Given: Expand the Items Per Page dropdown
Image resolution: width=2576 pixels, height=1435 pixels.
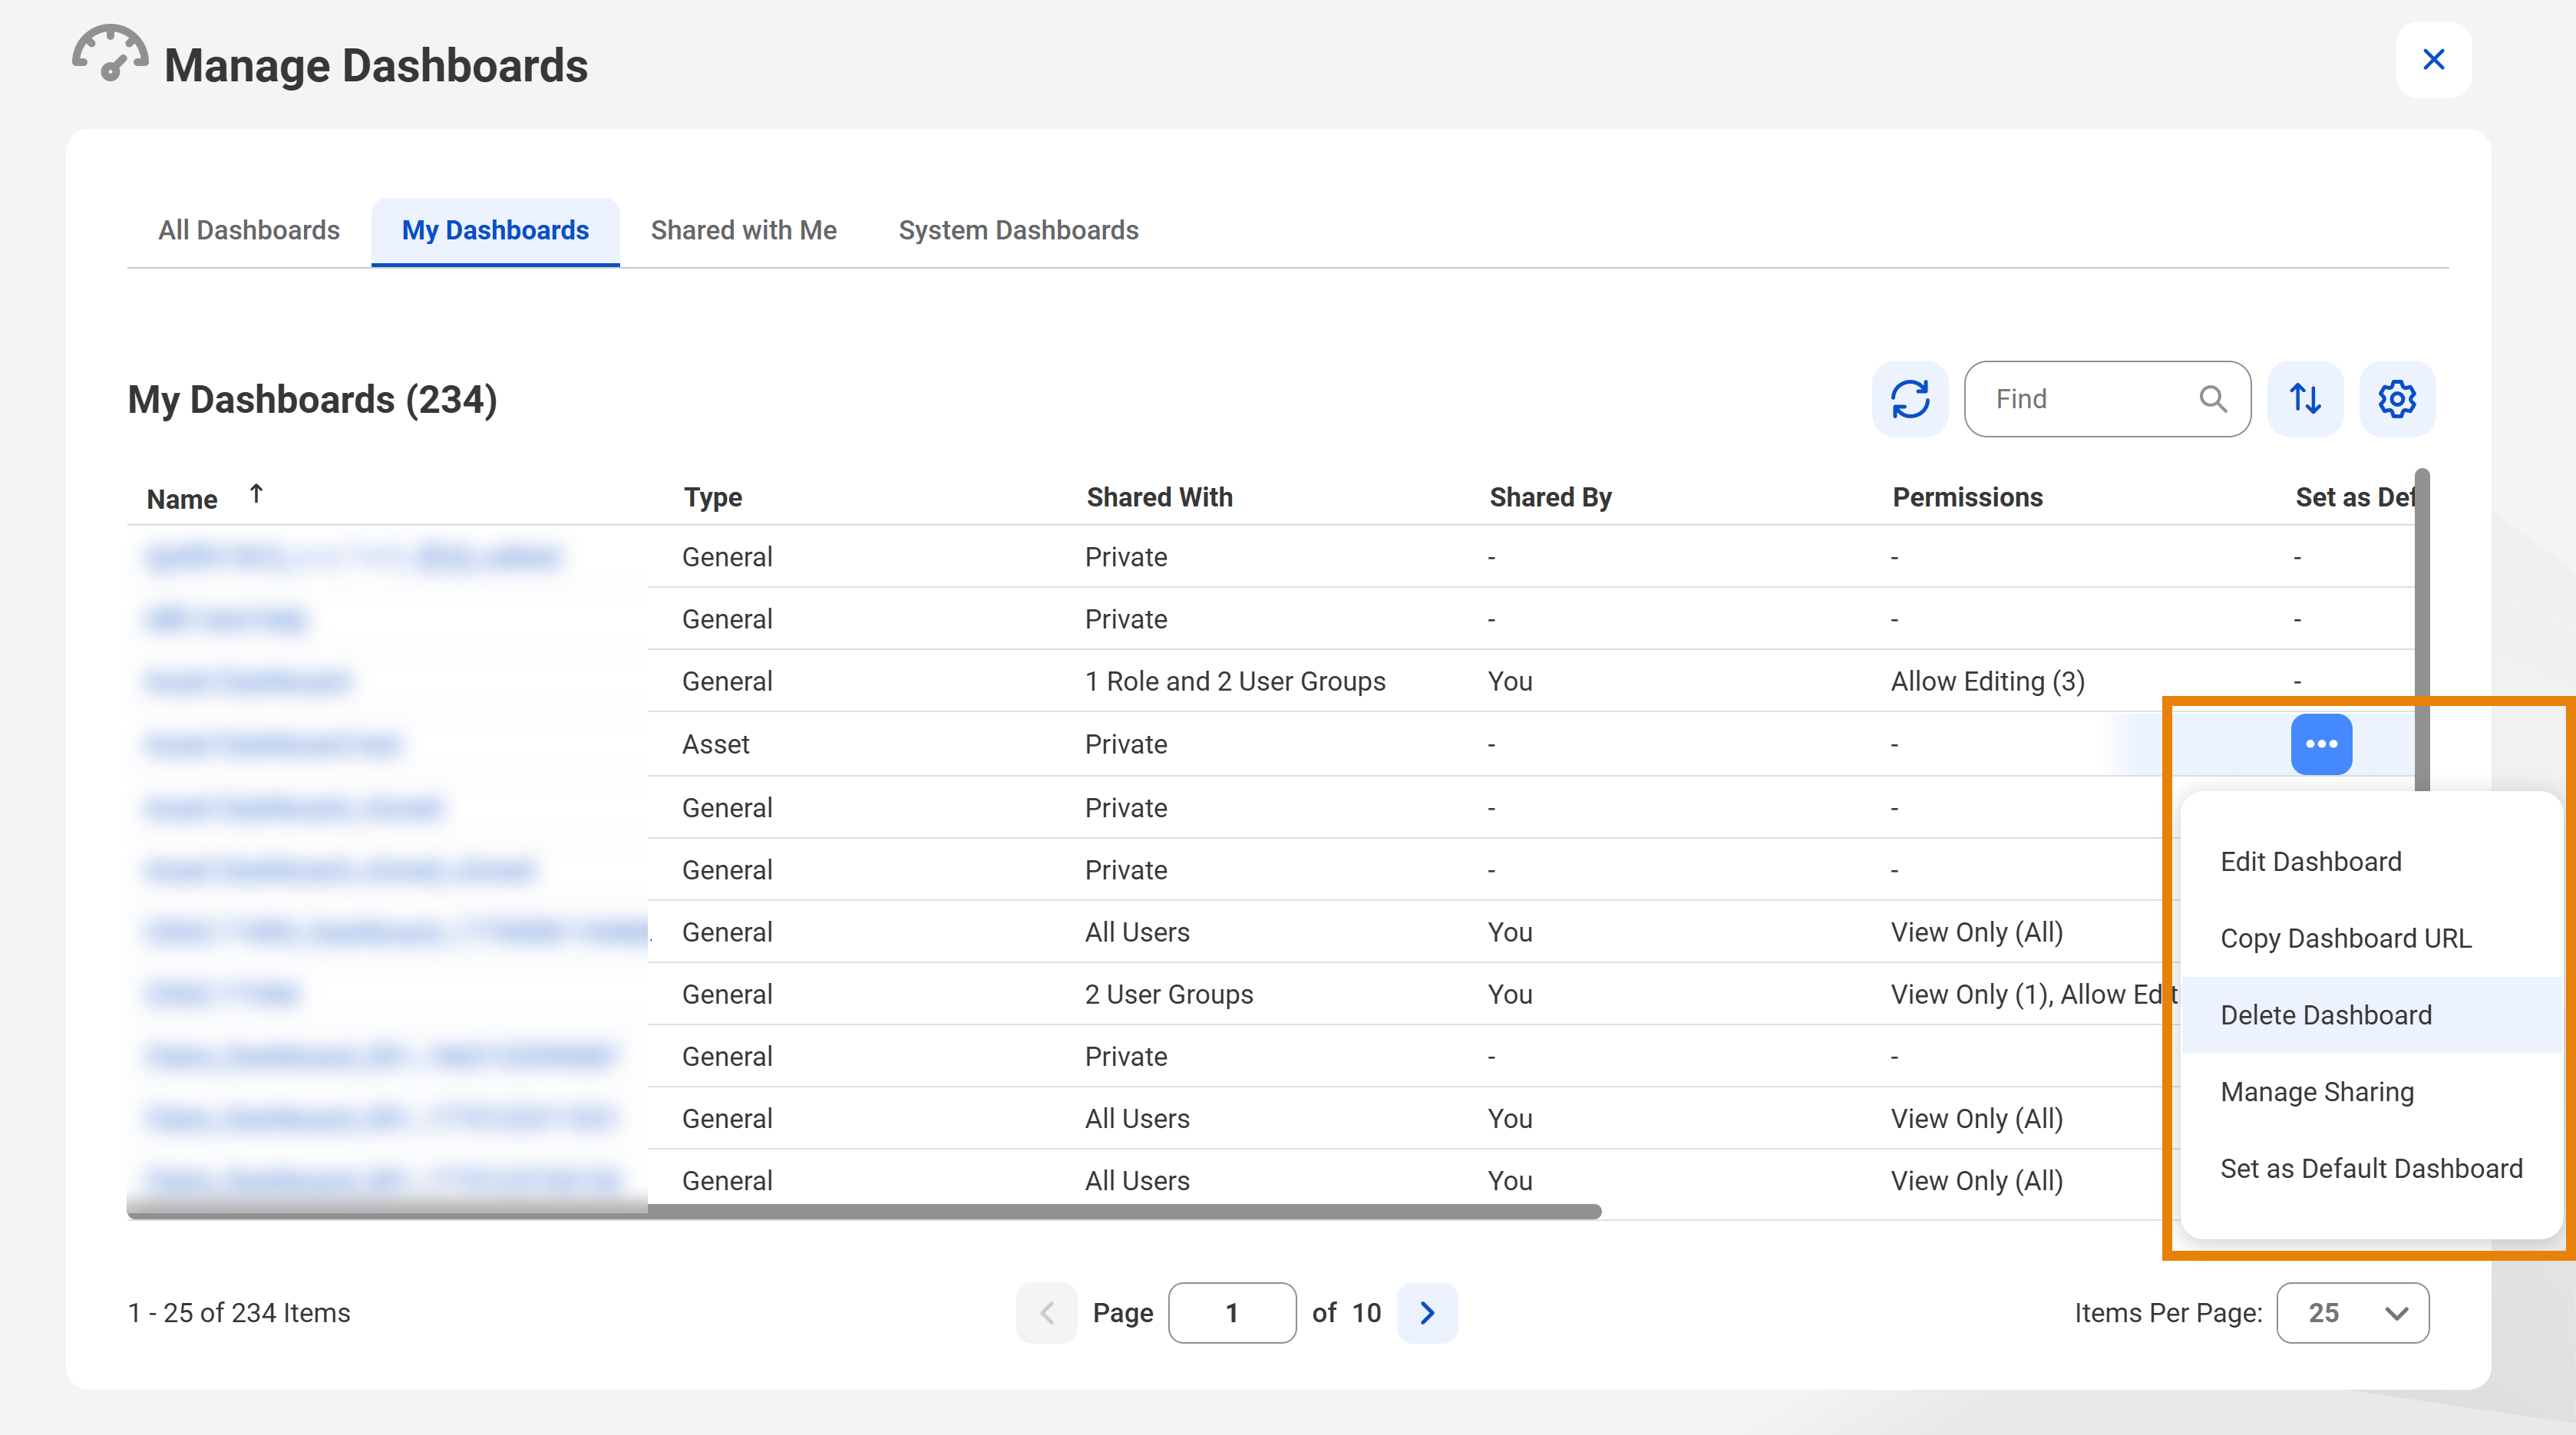Looking at the screenshot, I should [2352, 1313].
